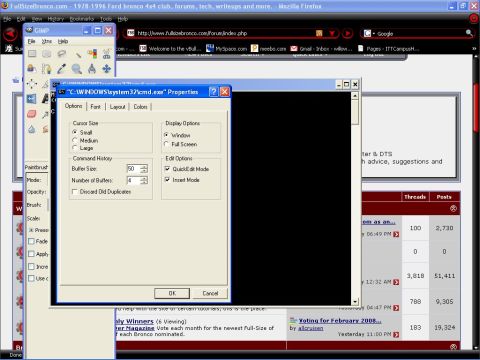The height and width of the screenshot is (360, 480).
Task: Open Firefox Bookmarks menu
Action: pyautogui.click(x=82, y=19)
